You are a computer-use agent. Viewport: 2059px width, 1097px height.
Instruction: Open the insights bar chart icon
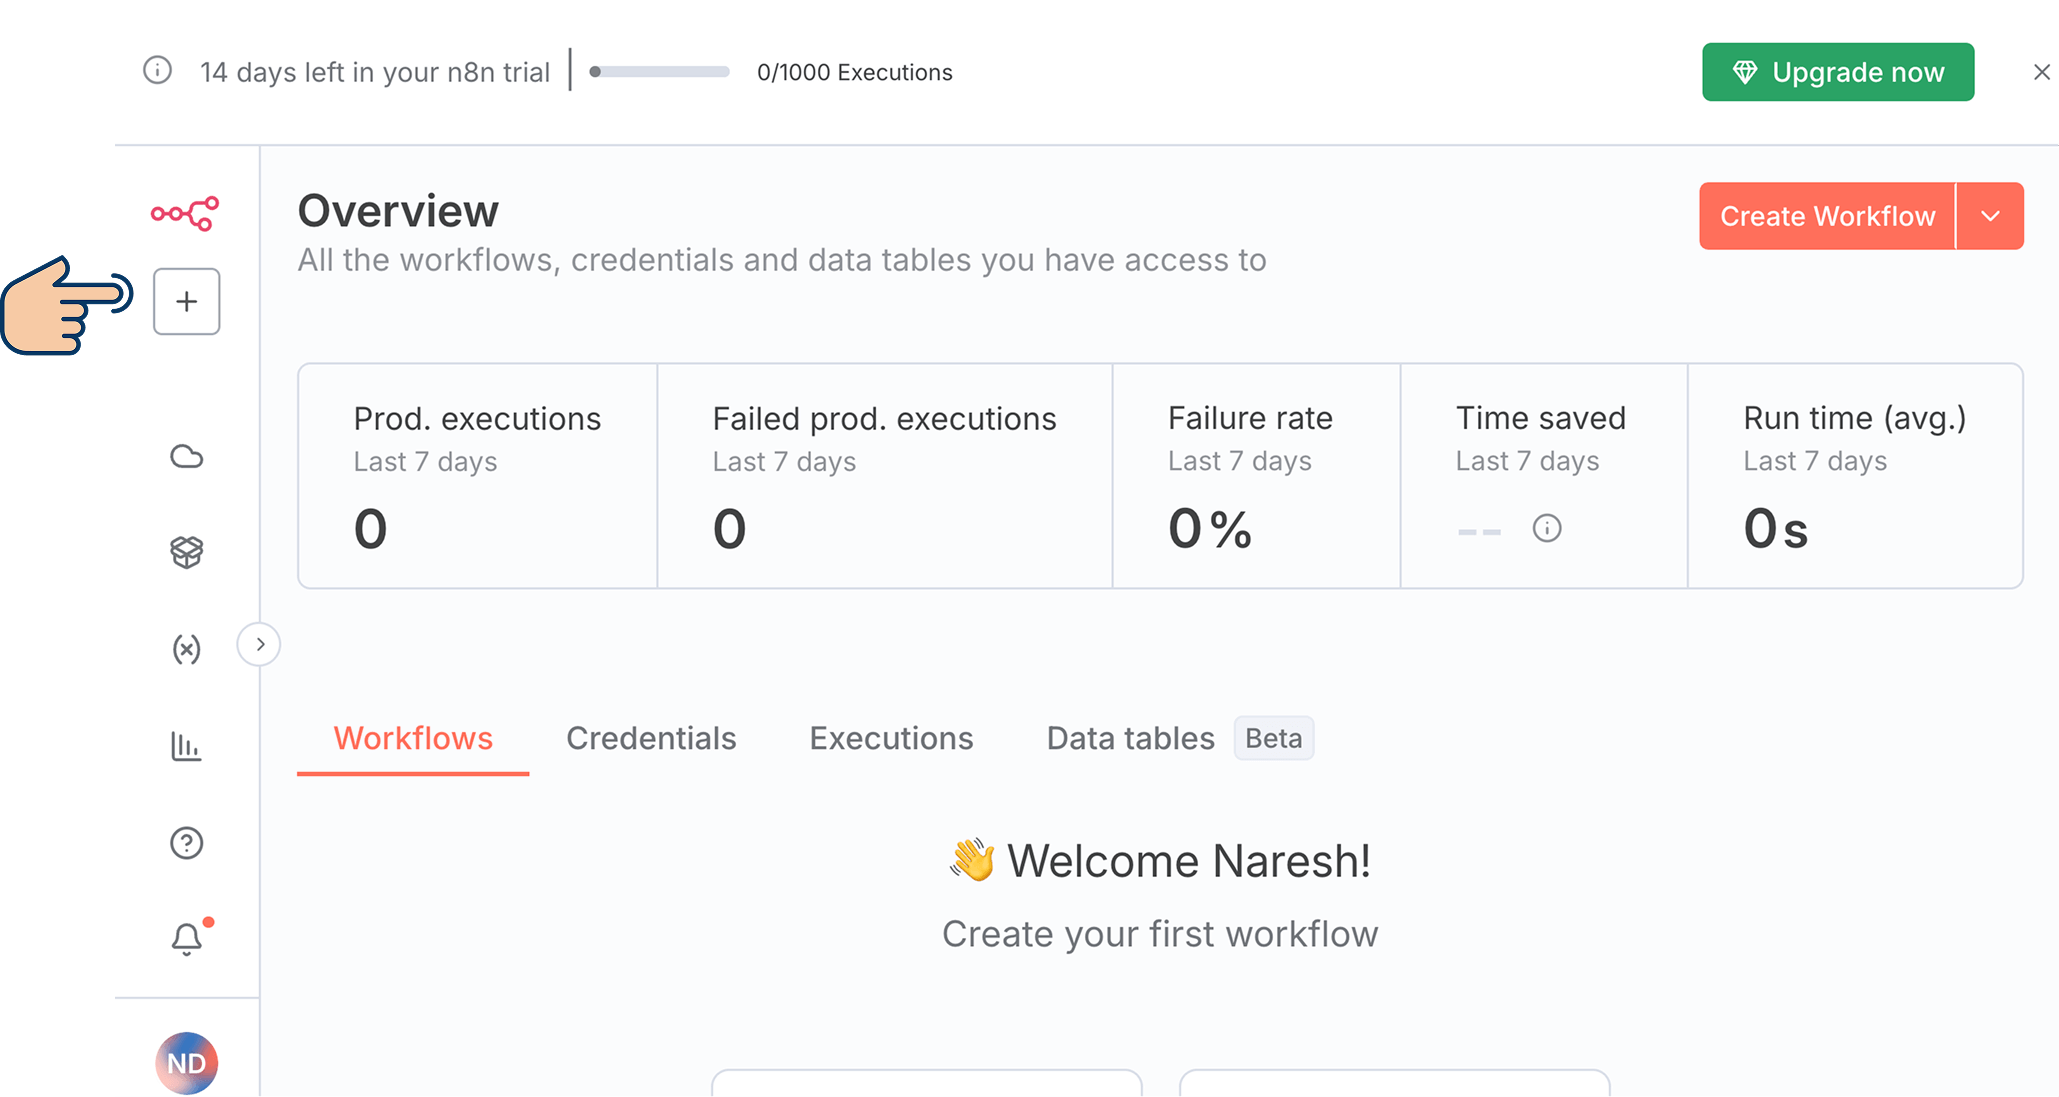point(186,746)
